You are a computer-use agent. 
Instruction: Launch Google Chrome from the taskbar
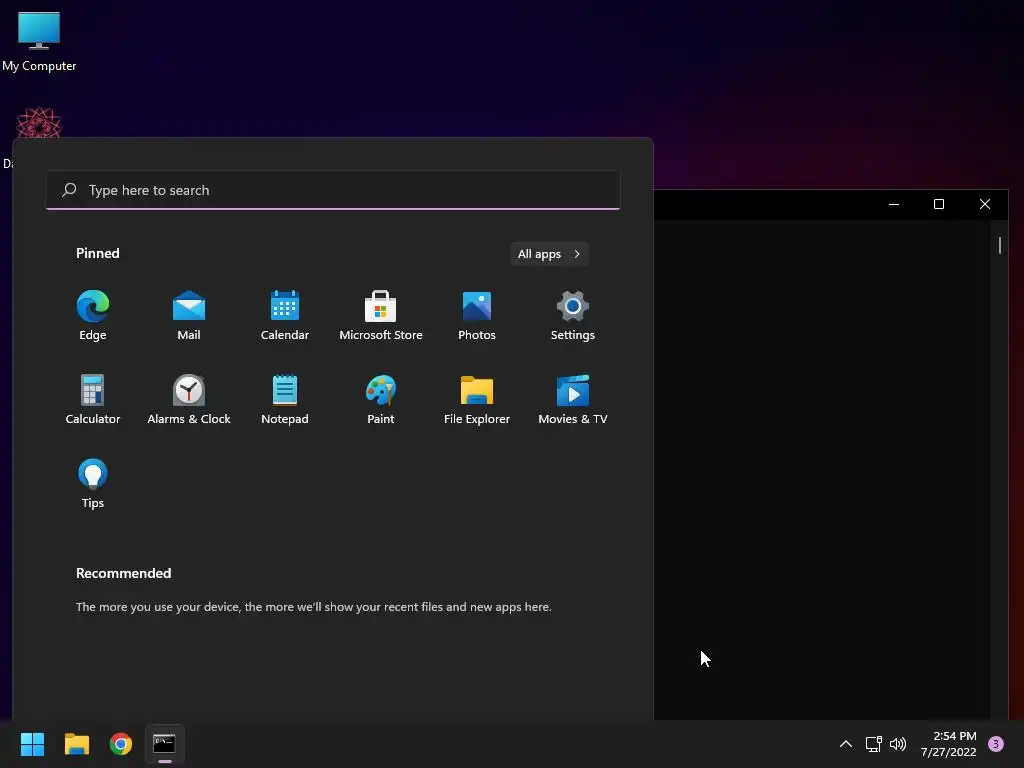tap(121, 744)
